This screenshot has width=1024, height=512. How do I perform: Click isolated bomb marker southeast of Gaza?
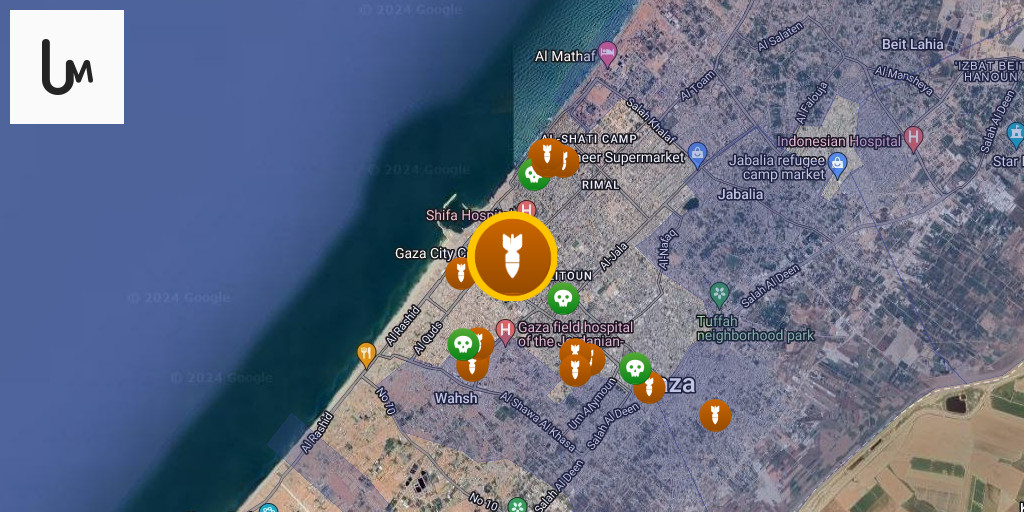click(715, 415)
